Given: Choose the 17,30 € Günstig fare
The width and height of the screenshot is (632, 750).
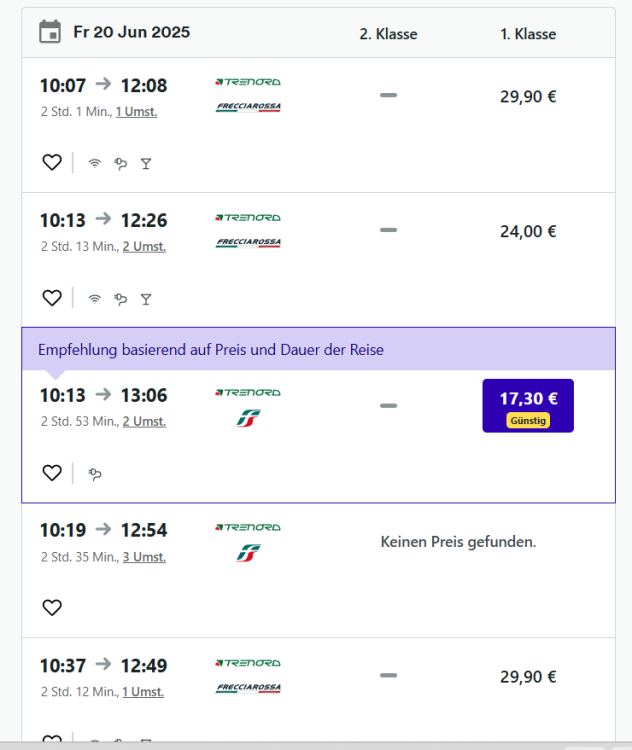Looking at the screenshot, I should pyautogui.click(x=528, y=405).
